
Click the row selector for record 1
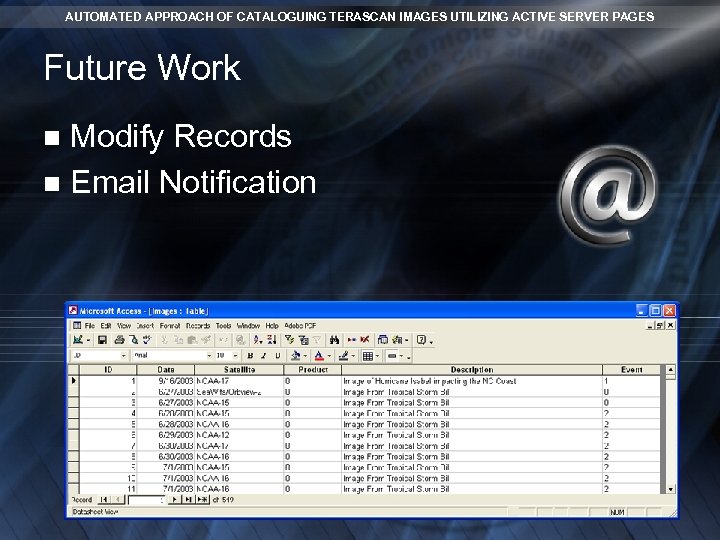pyautogui.click(x=73, y=381)
